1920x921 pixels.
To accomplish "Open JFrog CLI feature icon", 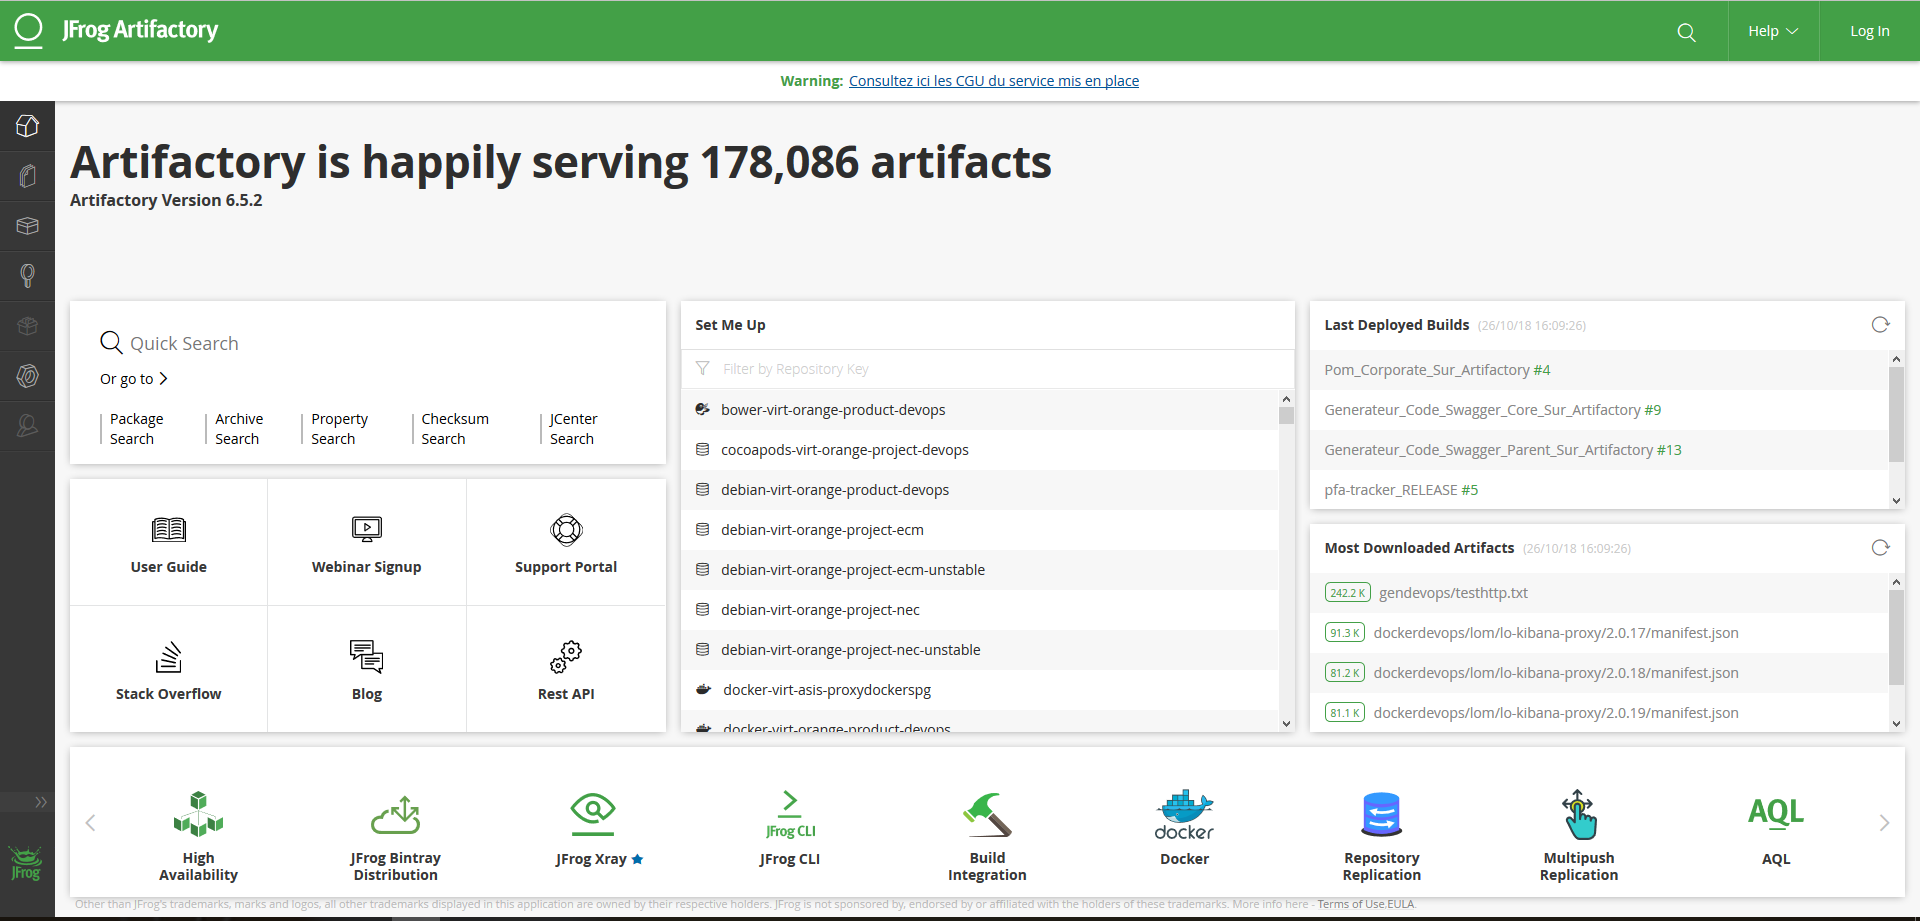I will (790, 814).
